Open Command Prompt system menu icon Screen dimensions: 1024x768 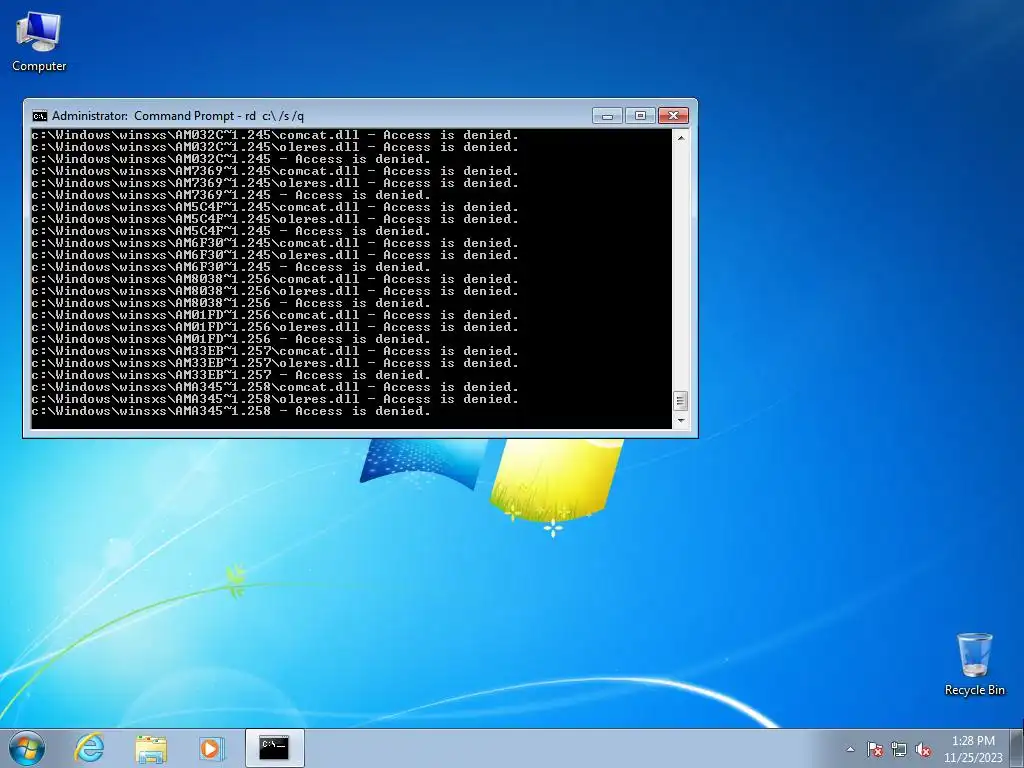[x=39, y=116]
